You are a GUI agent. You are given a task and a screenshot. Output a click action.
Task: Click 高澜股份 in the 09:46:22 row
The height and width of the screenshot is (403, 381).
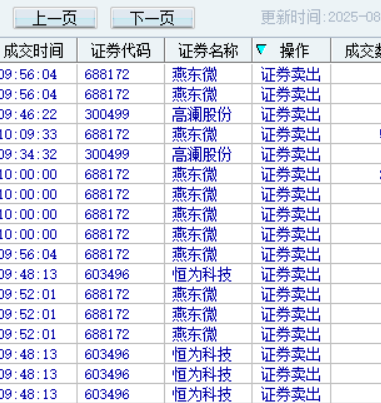click(202, 114)
